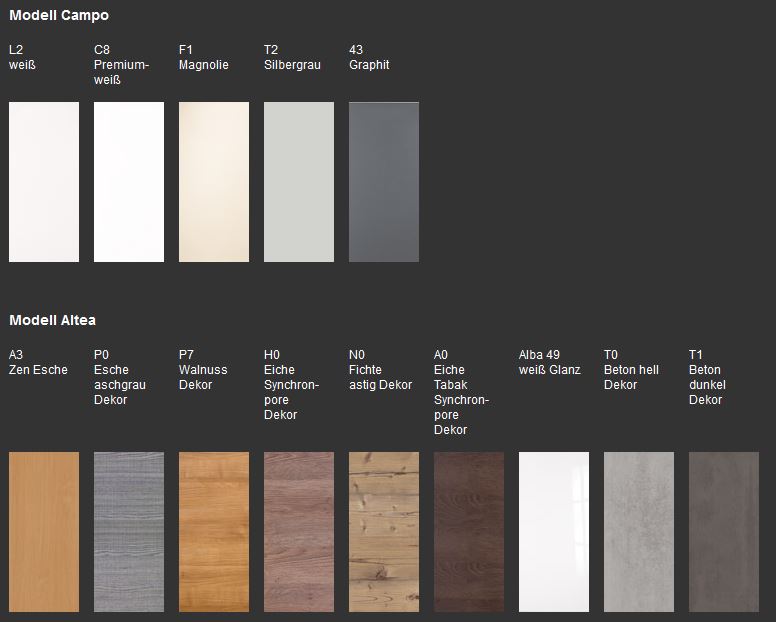Choose the 43 Graphit swatch
776x622 pixels.
tap(384, 182)
